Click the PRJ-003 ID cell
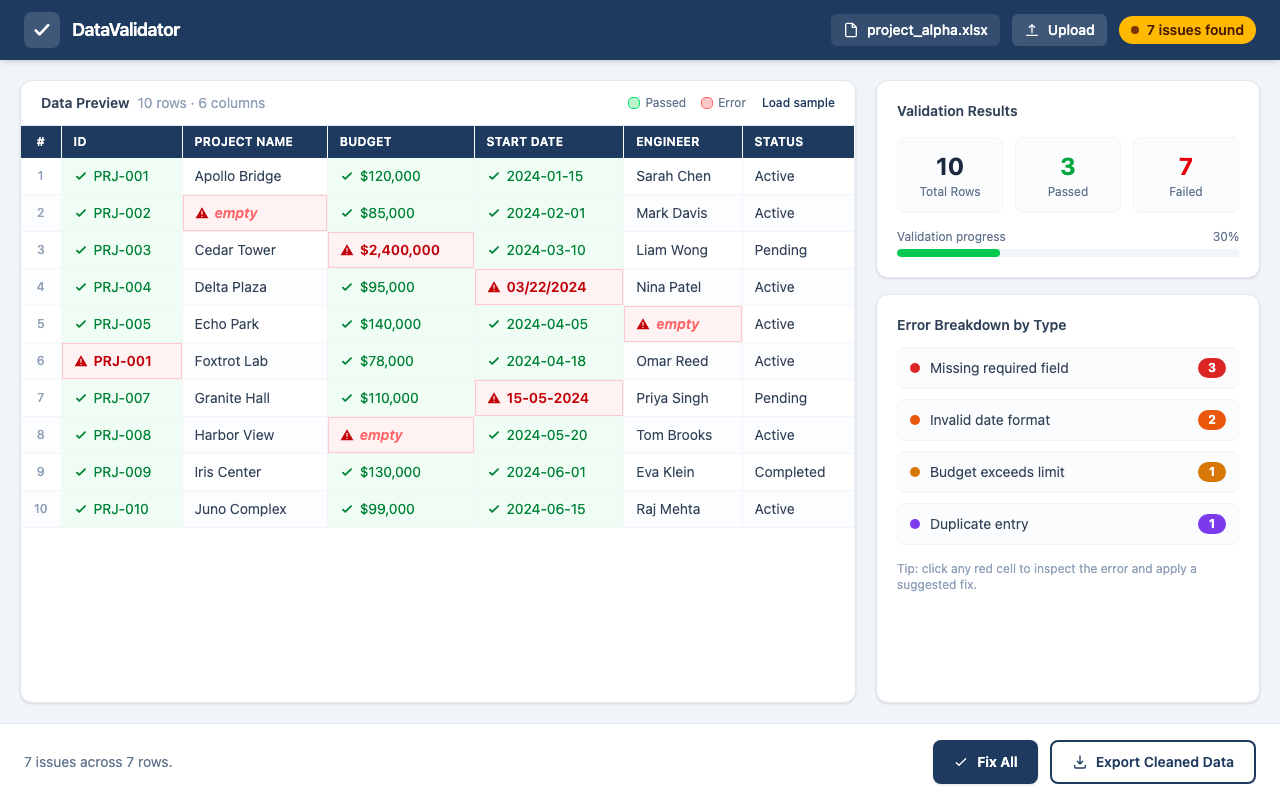Viewport: 1280px width, 800px height. coord(122,250)
